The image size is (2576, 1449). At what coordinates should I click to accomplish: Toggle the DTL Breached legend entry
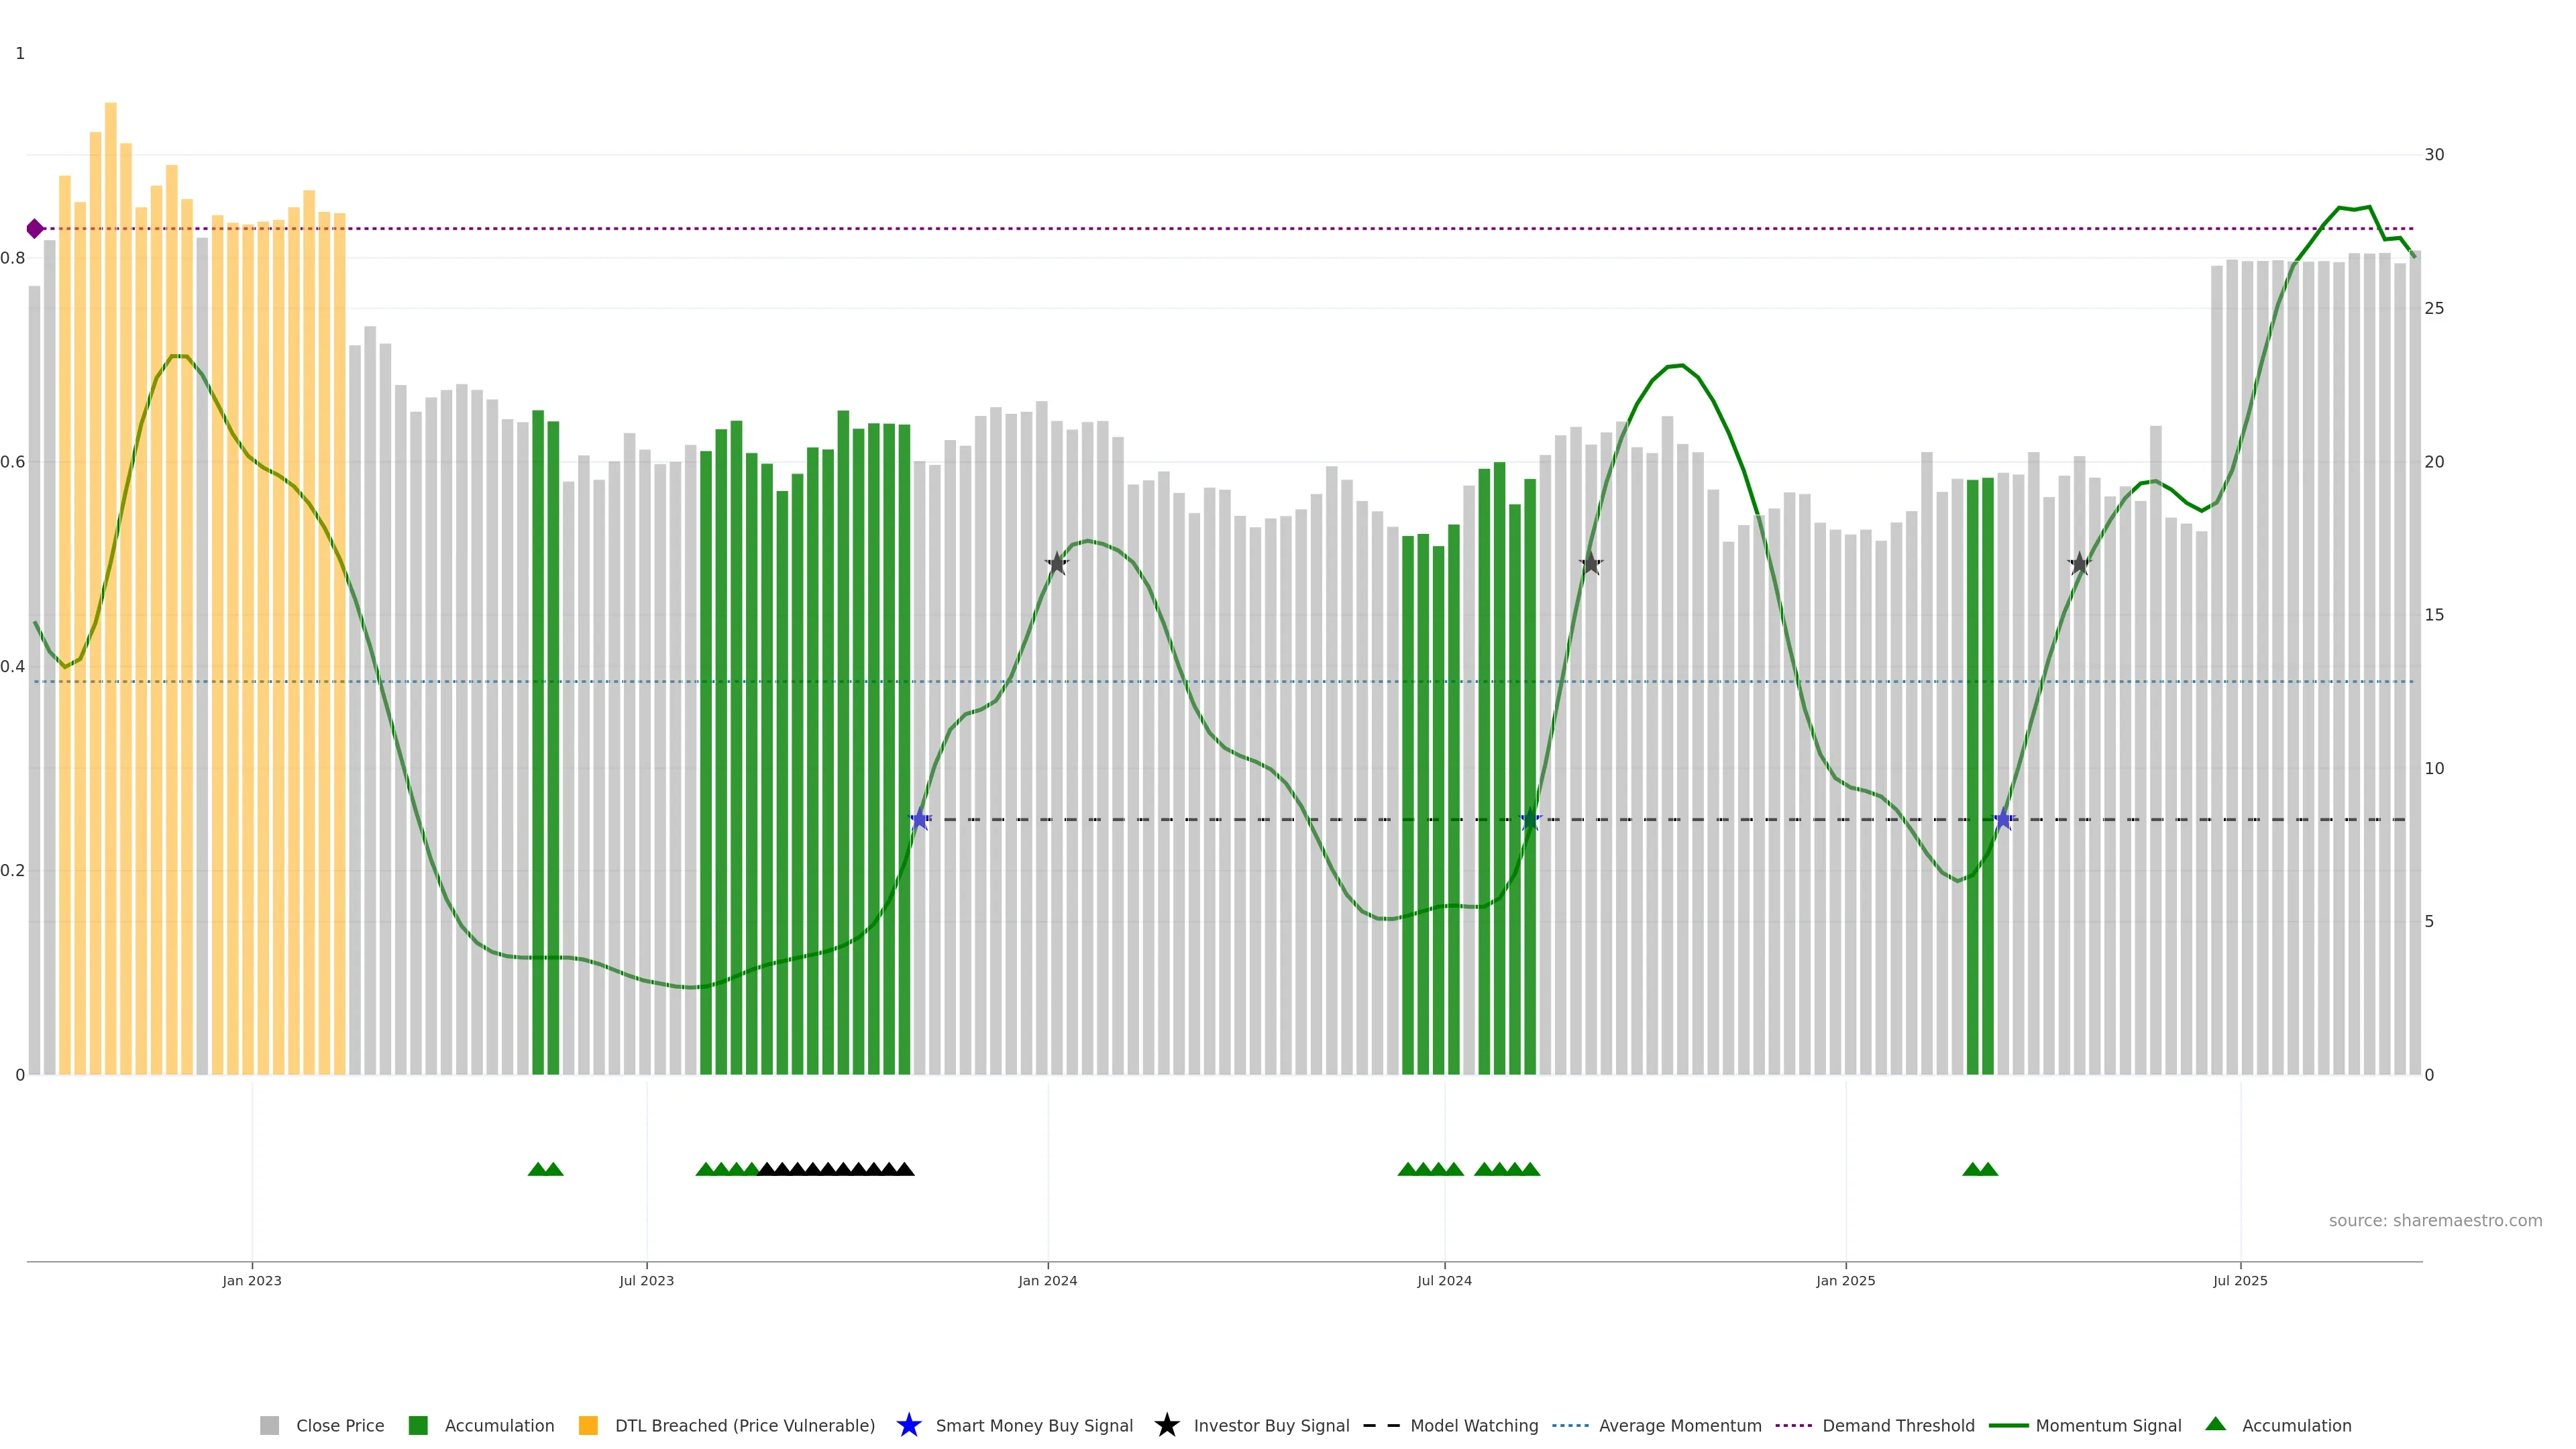coord(744,1426)
